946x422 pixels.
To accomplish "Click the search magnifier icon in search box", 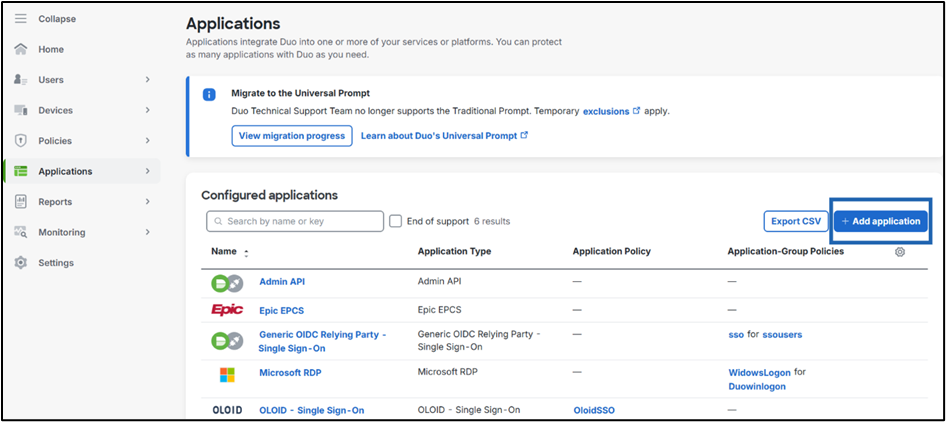I will (x=218, y=222).
